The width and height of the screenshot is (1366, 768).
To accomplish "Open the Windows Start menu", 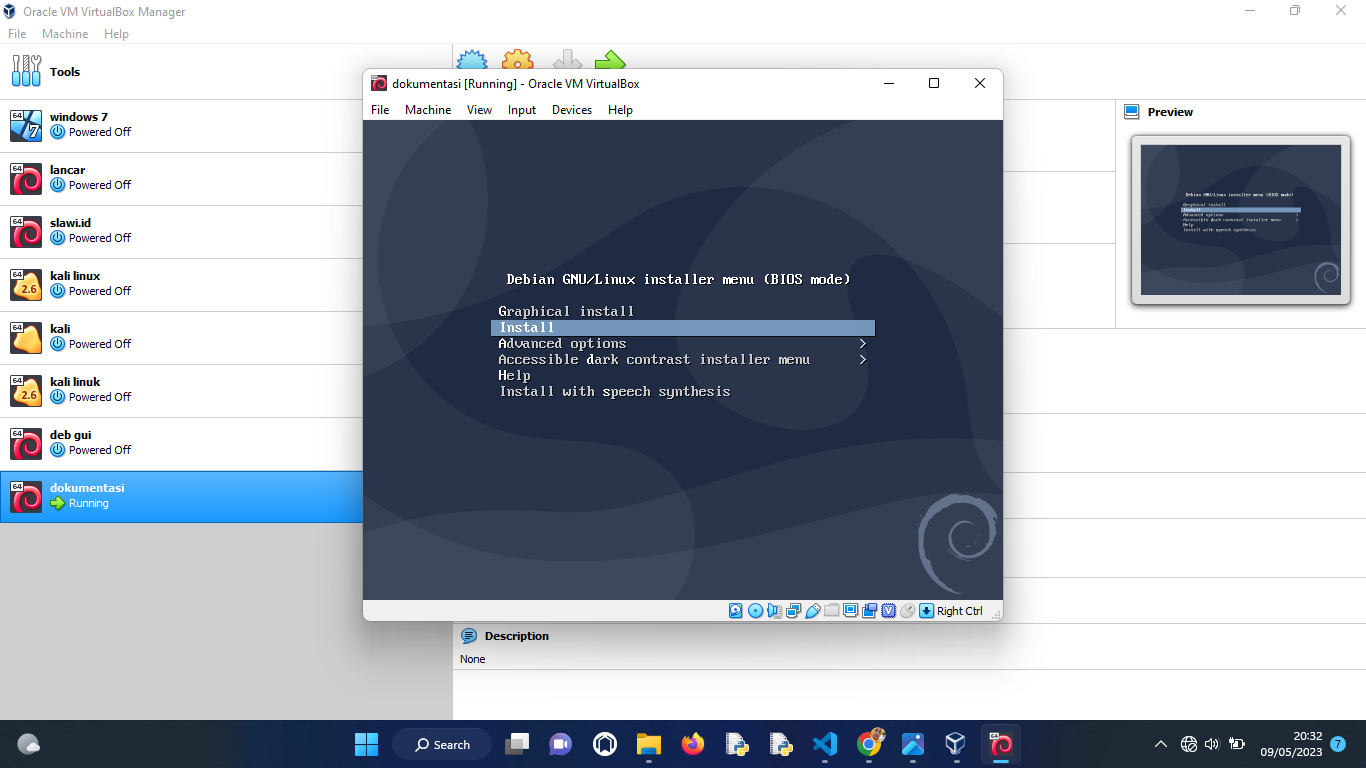I will coord(366,744).
